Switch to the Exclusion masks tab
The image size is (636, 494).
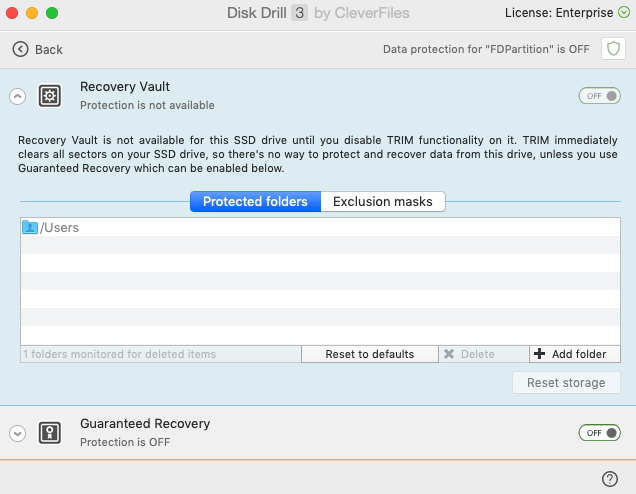383,202
